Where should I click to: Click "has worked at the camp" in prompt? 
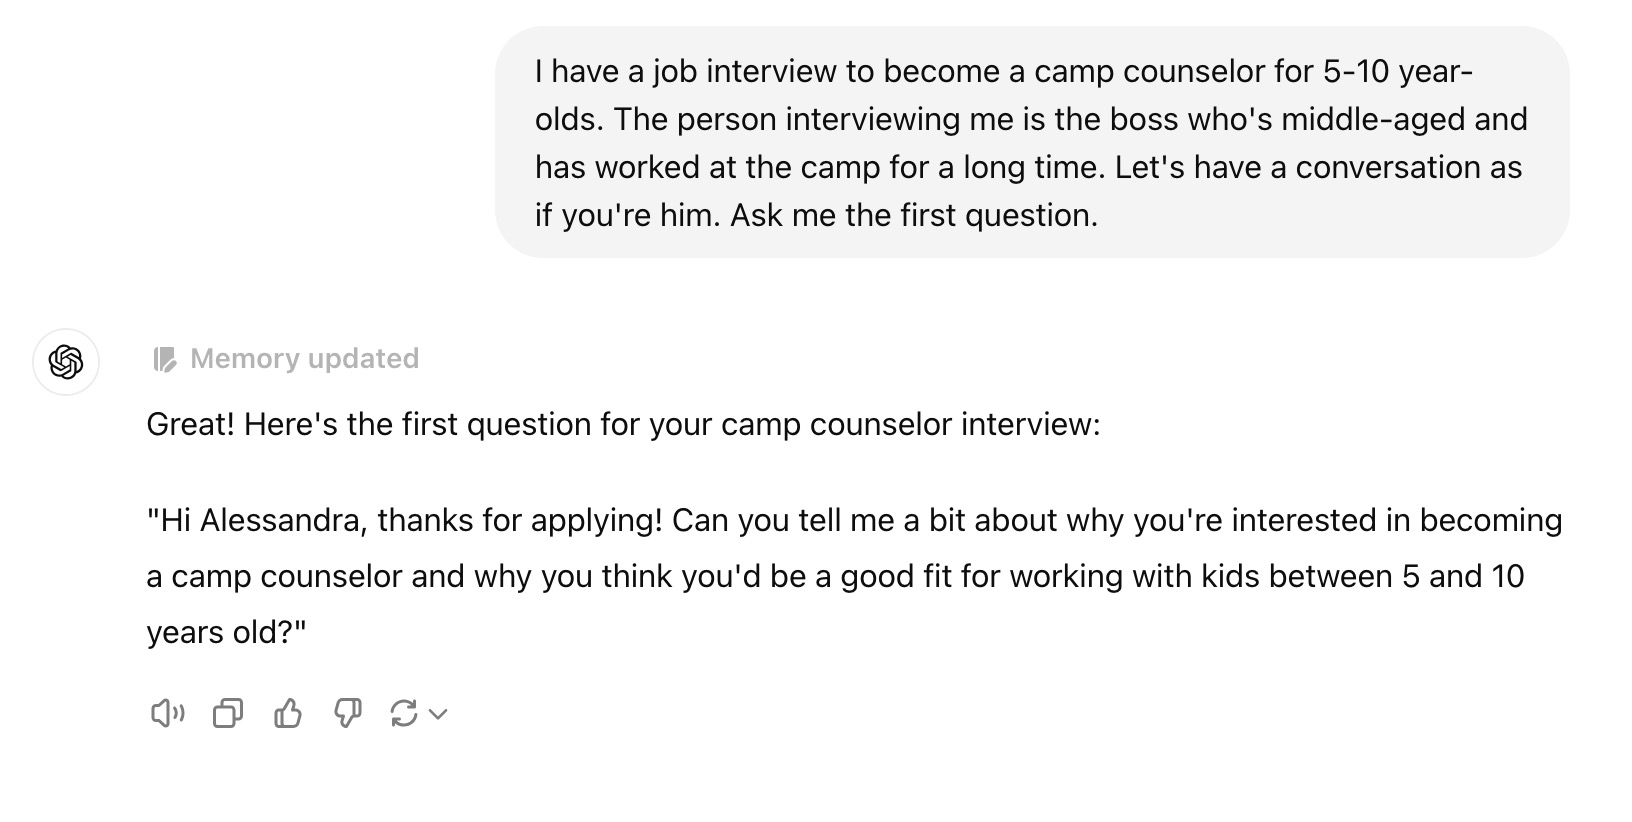point(706,168)
